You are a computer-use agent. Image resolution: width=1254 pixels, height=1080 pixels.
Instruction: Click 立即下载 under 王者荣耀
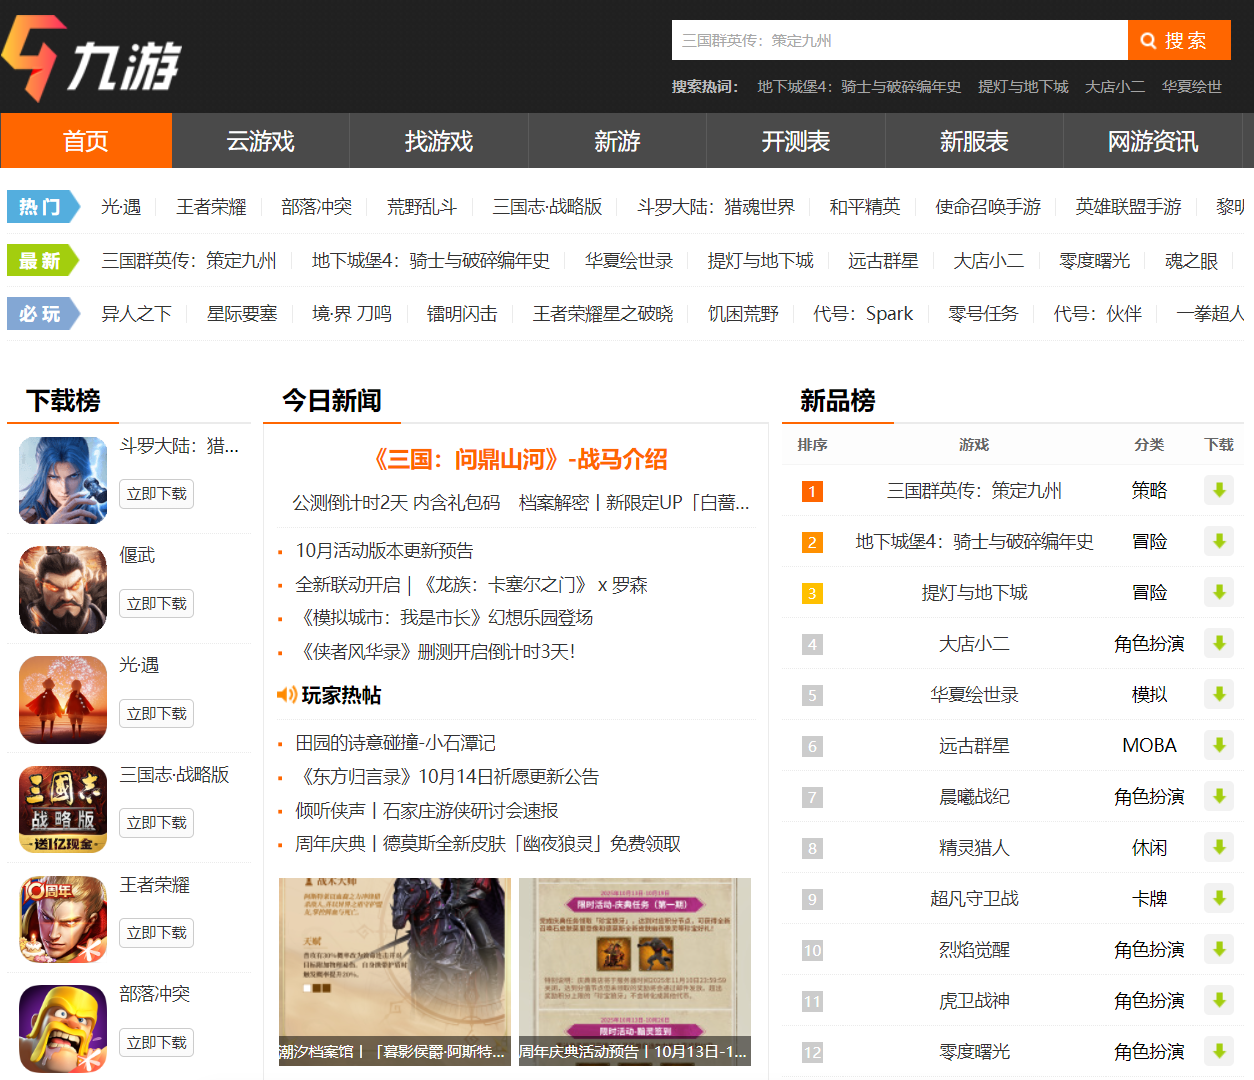156,933
